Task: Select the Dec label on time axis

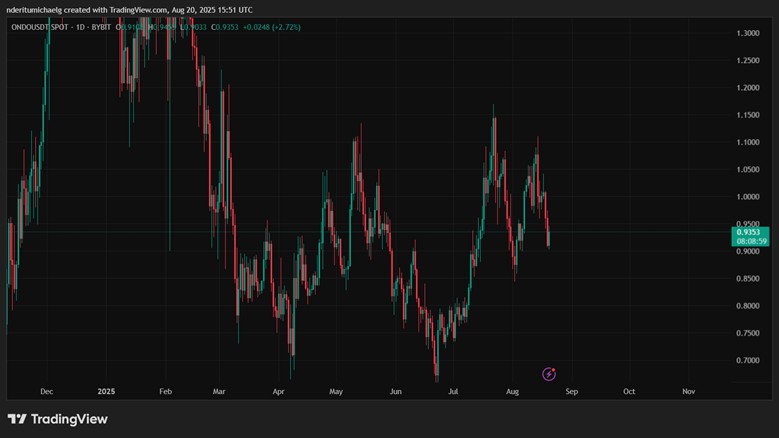Action: [x=45, y=391]
